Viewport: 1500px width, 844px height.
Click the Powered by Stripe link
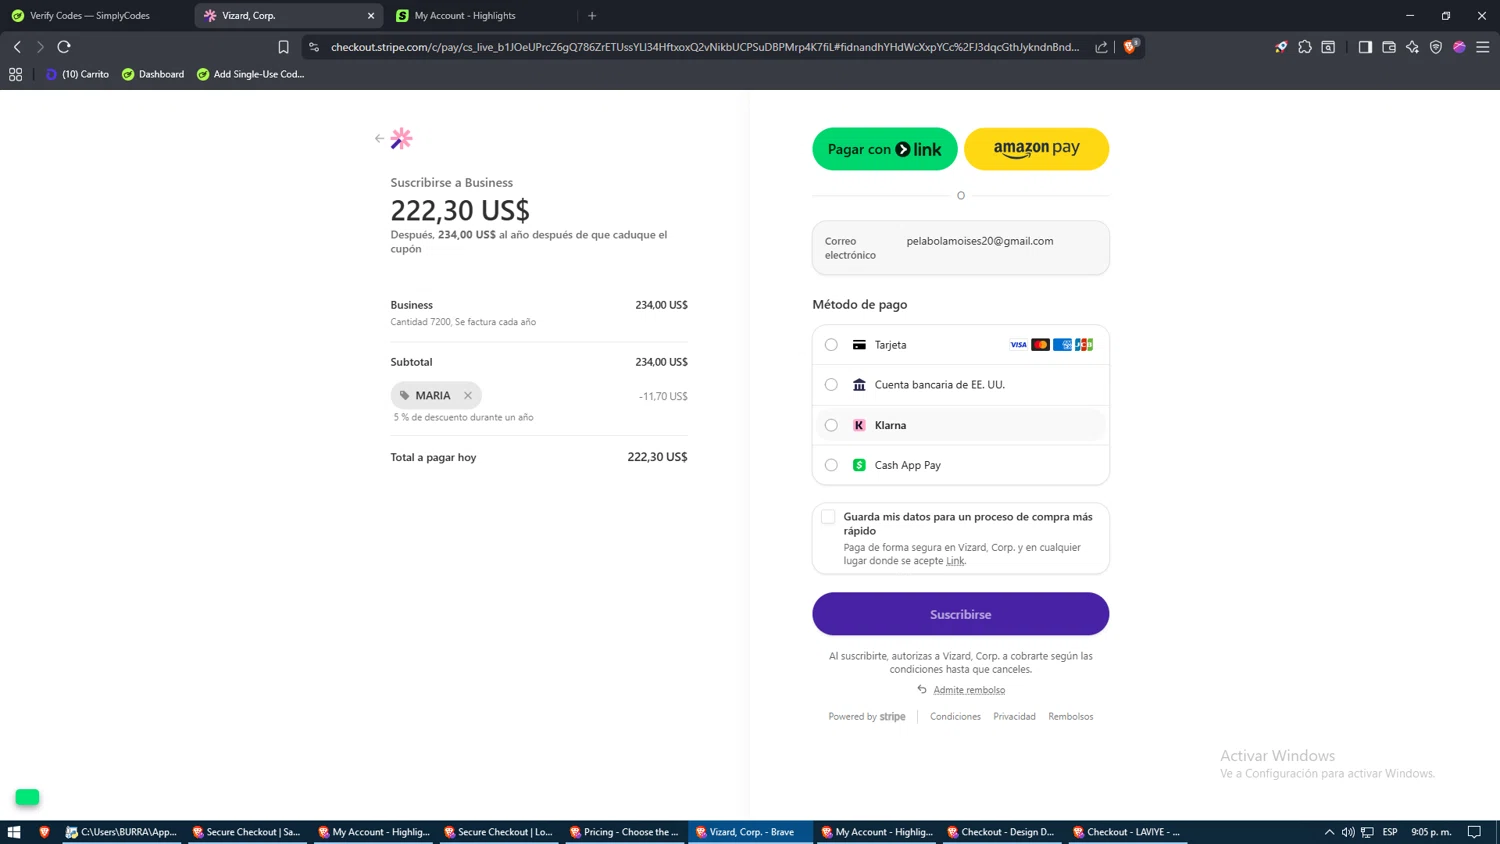[x=867, y=717]
